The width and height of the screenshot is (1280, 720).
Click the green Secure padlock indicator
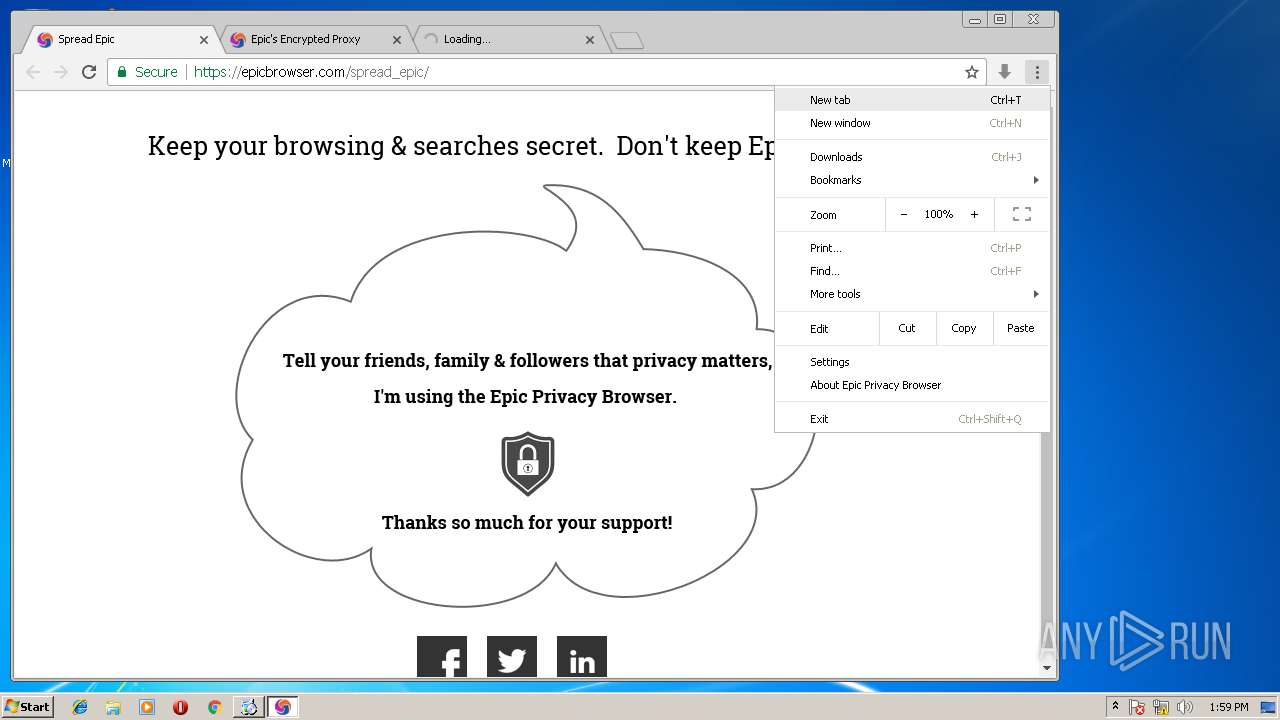point(147,72)
